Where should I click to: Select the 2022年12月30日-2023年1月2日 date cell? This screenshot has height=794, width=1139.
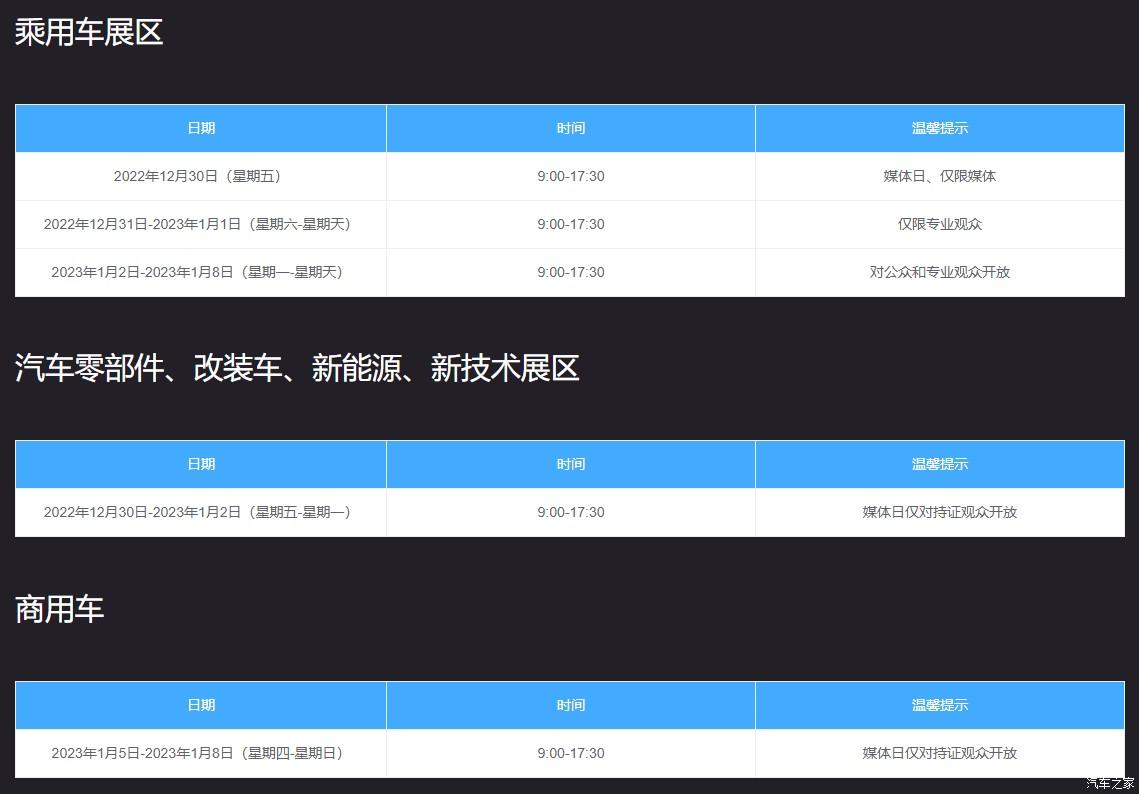[x=200, y=512]
